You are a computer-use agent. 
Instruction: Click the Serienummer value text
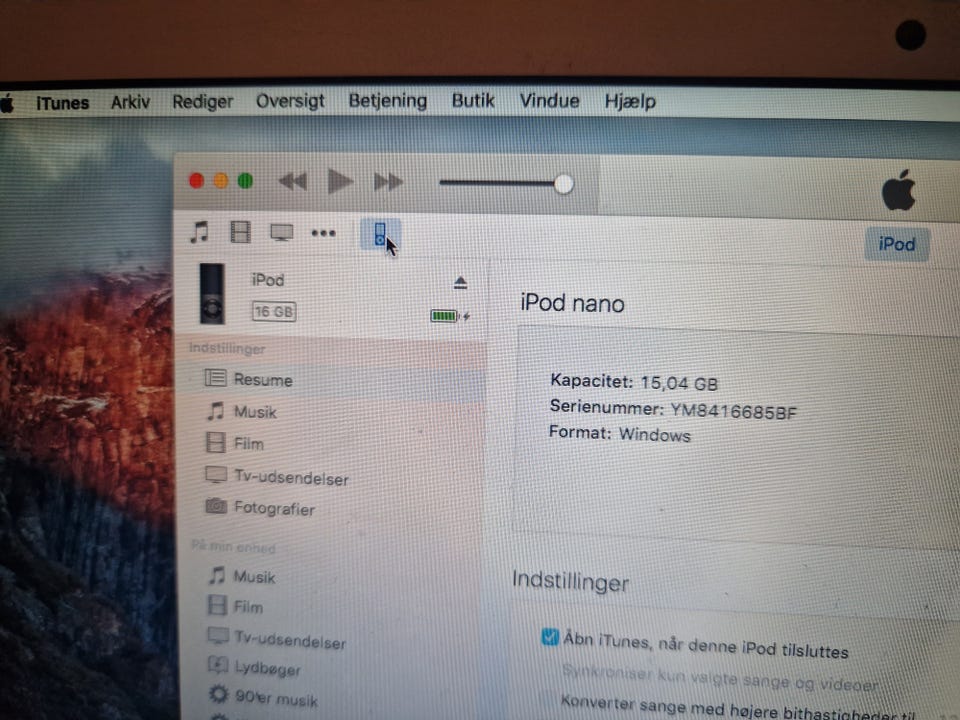733,410
